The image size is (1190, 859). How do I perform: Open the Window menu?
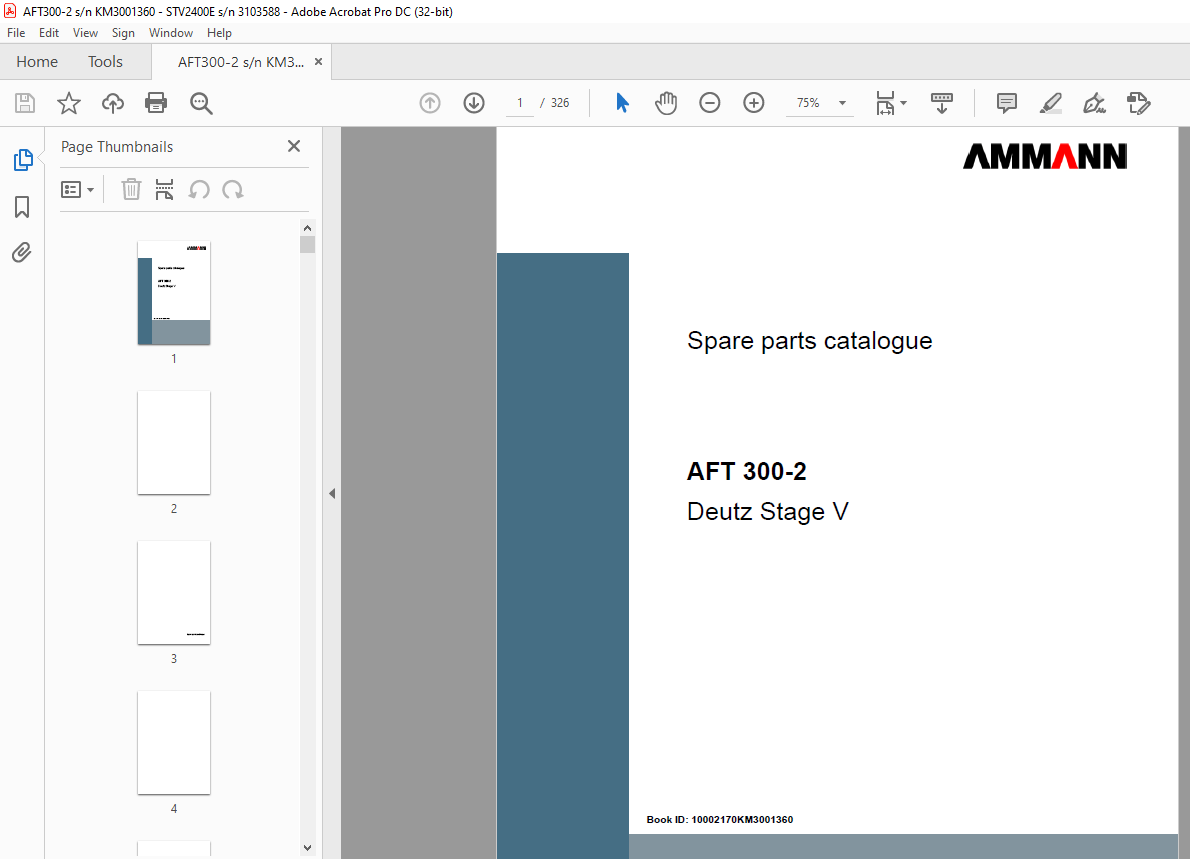point(171,33)
